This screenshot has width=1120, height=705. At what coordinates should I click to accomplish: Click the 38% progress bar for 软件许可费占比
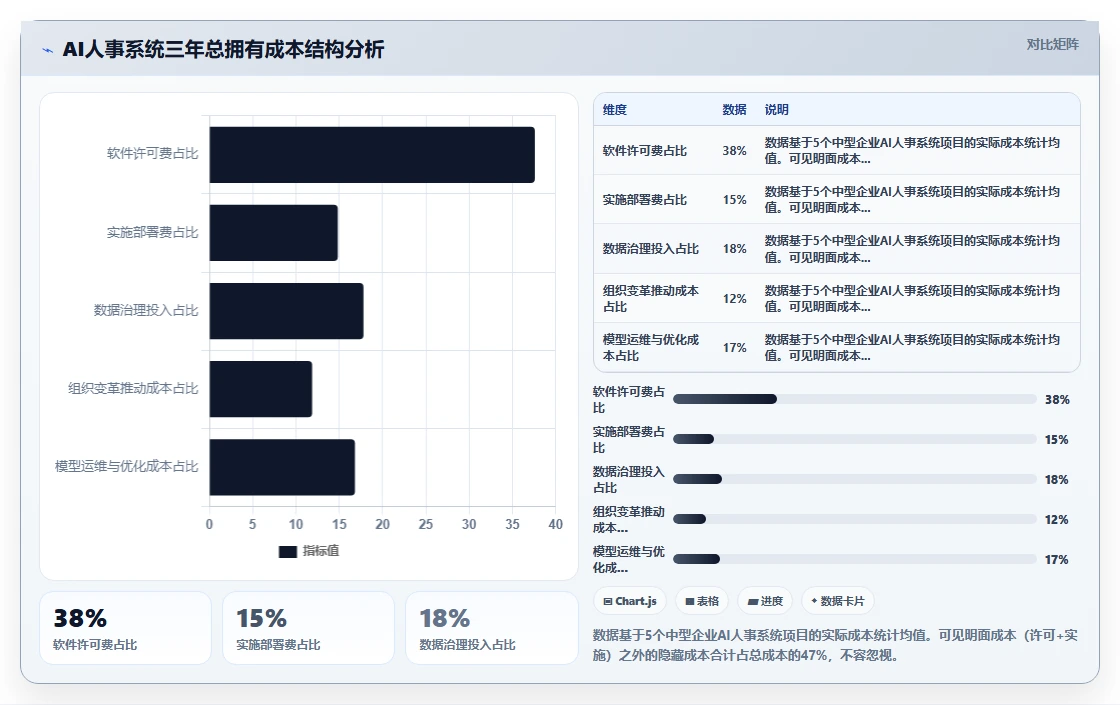pos(855,399)
